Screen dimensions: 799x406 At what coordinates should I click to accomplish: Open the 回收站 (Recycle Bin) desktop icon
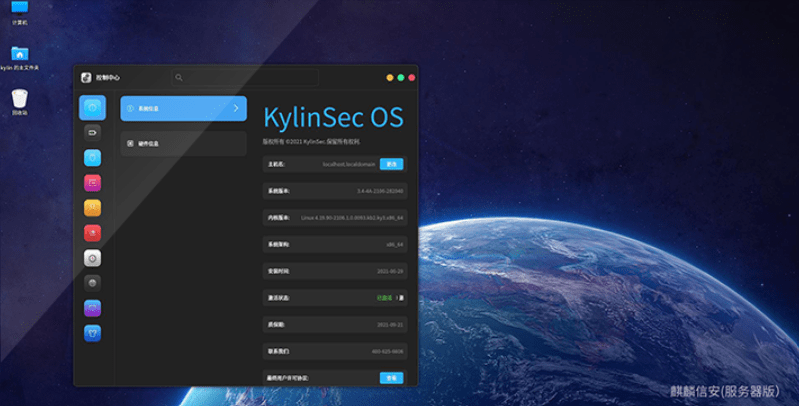coord(19,102)
